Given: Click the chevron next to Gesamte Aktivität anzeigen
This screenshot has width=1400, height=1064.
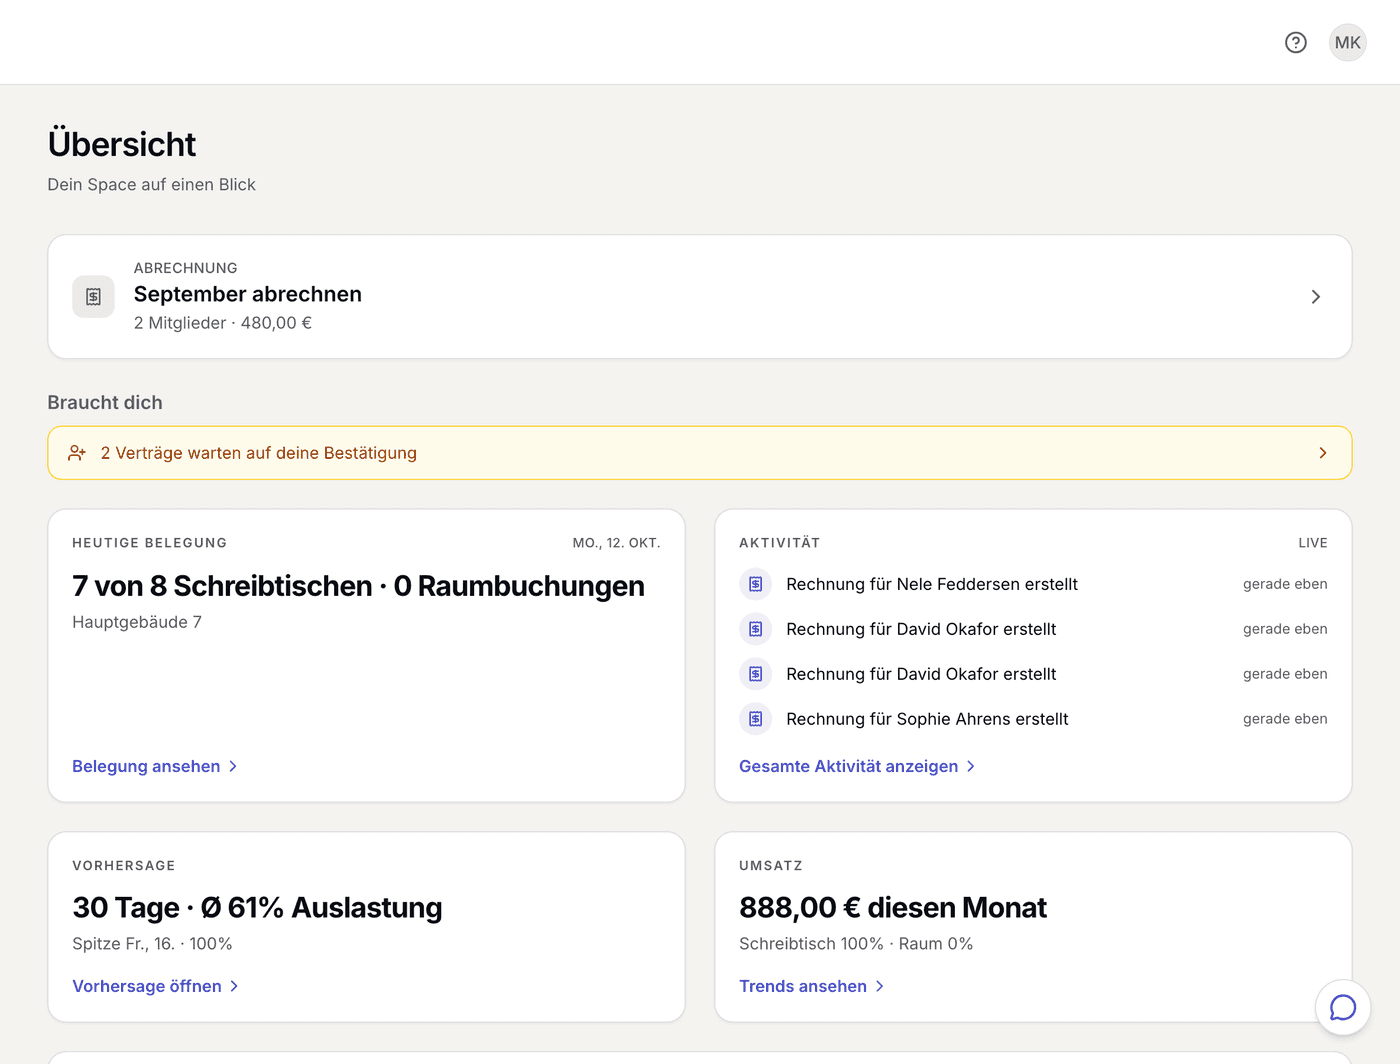Looking at the screenshot, I should click(971, 766).
